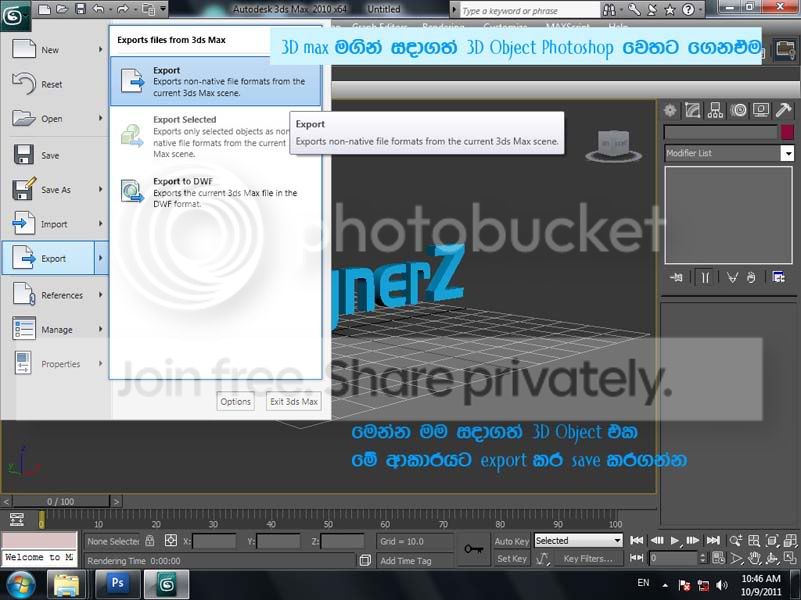Screen dimensions: 801x600
Task: Open Photoshop from Windows taskbar
Action: pos(117,584)
